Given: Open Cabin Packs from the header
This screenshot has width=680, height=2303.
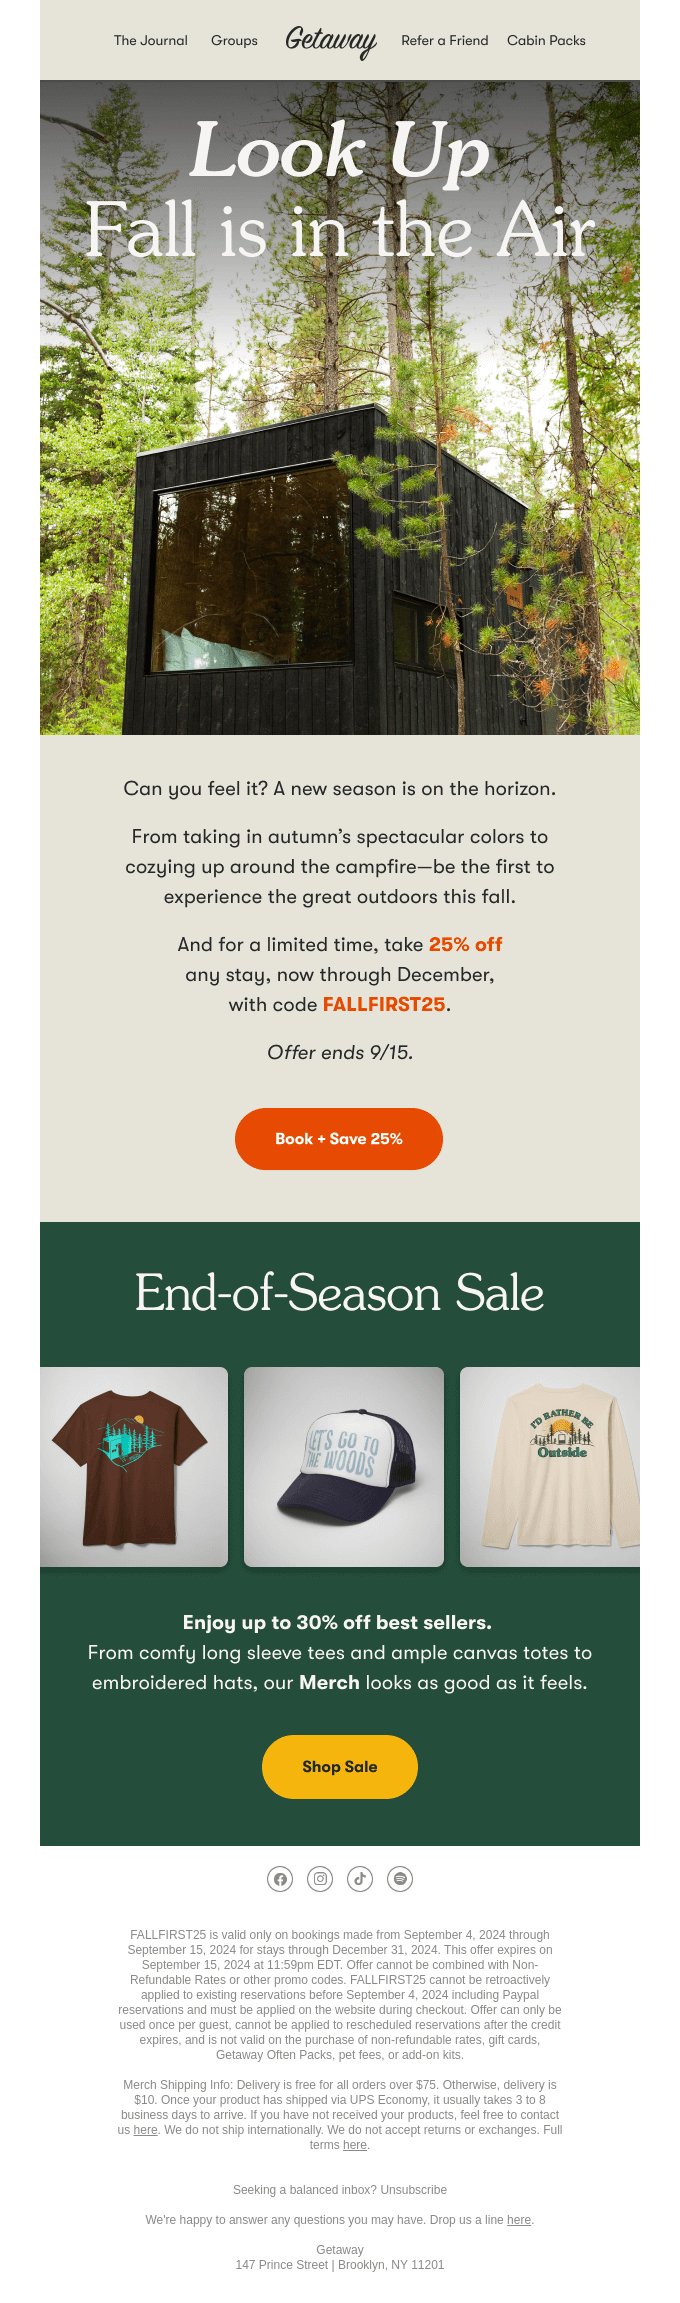Looking at the screenshot, I should pos(546,41).
